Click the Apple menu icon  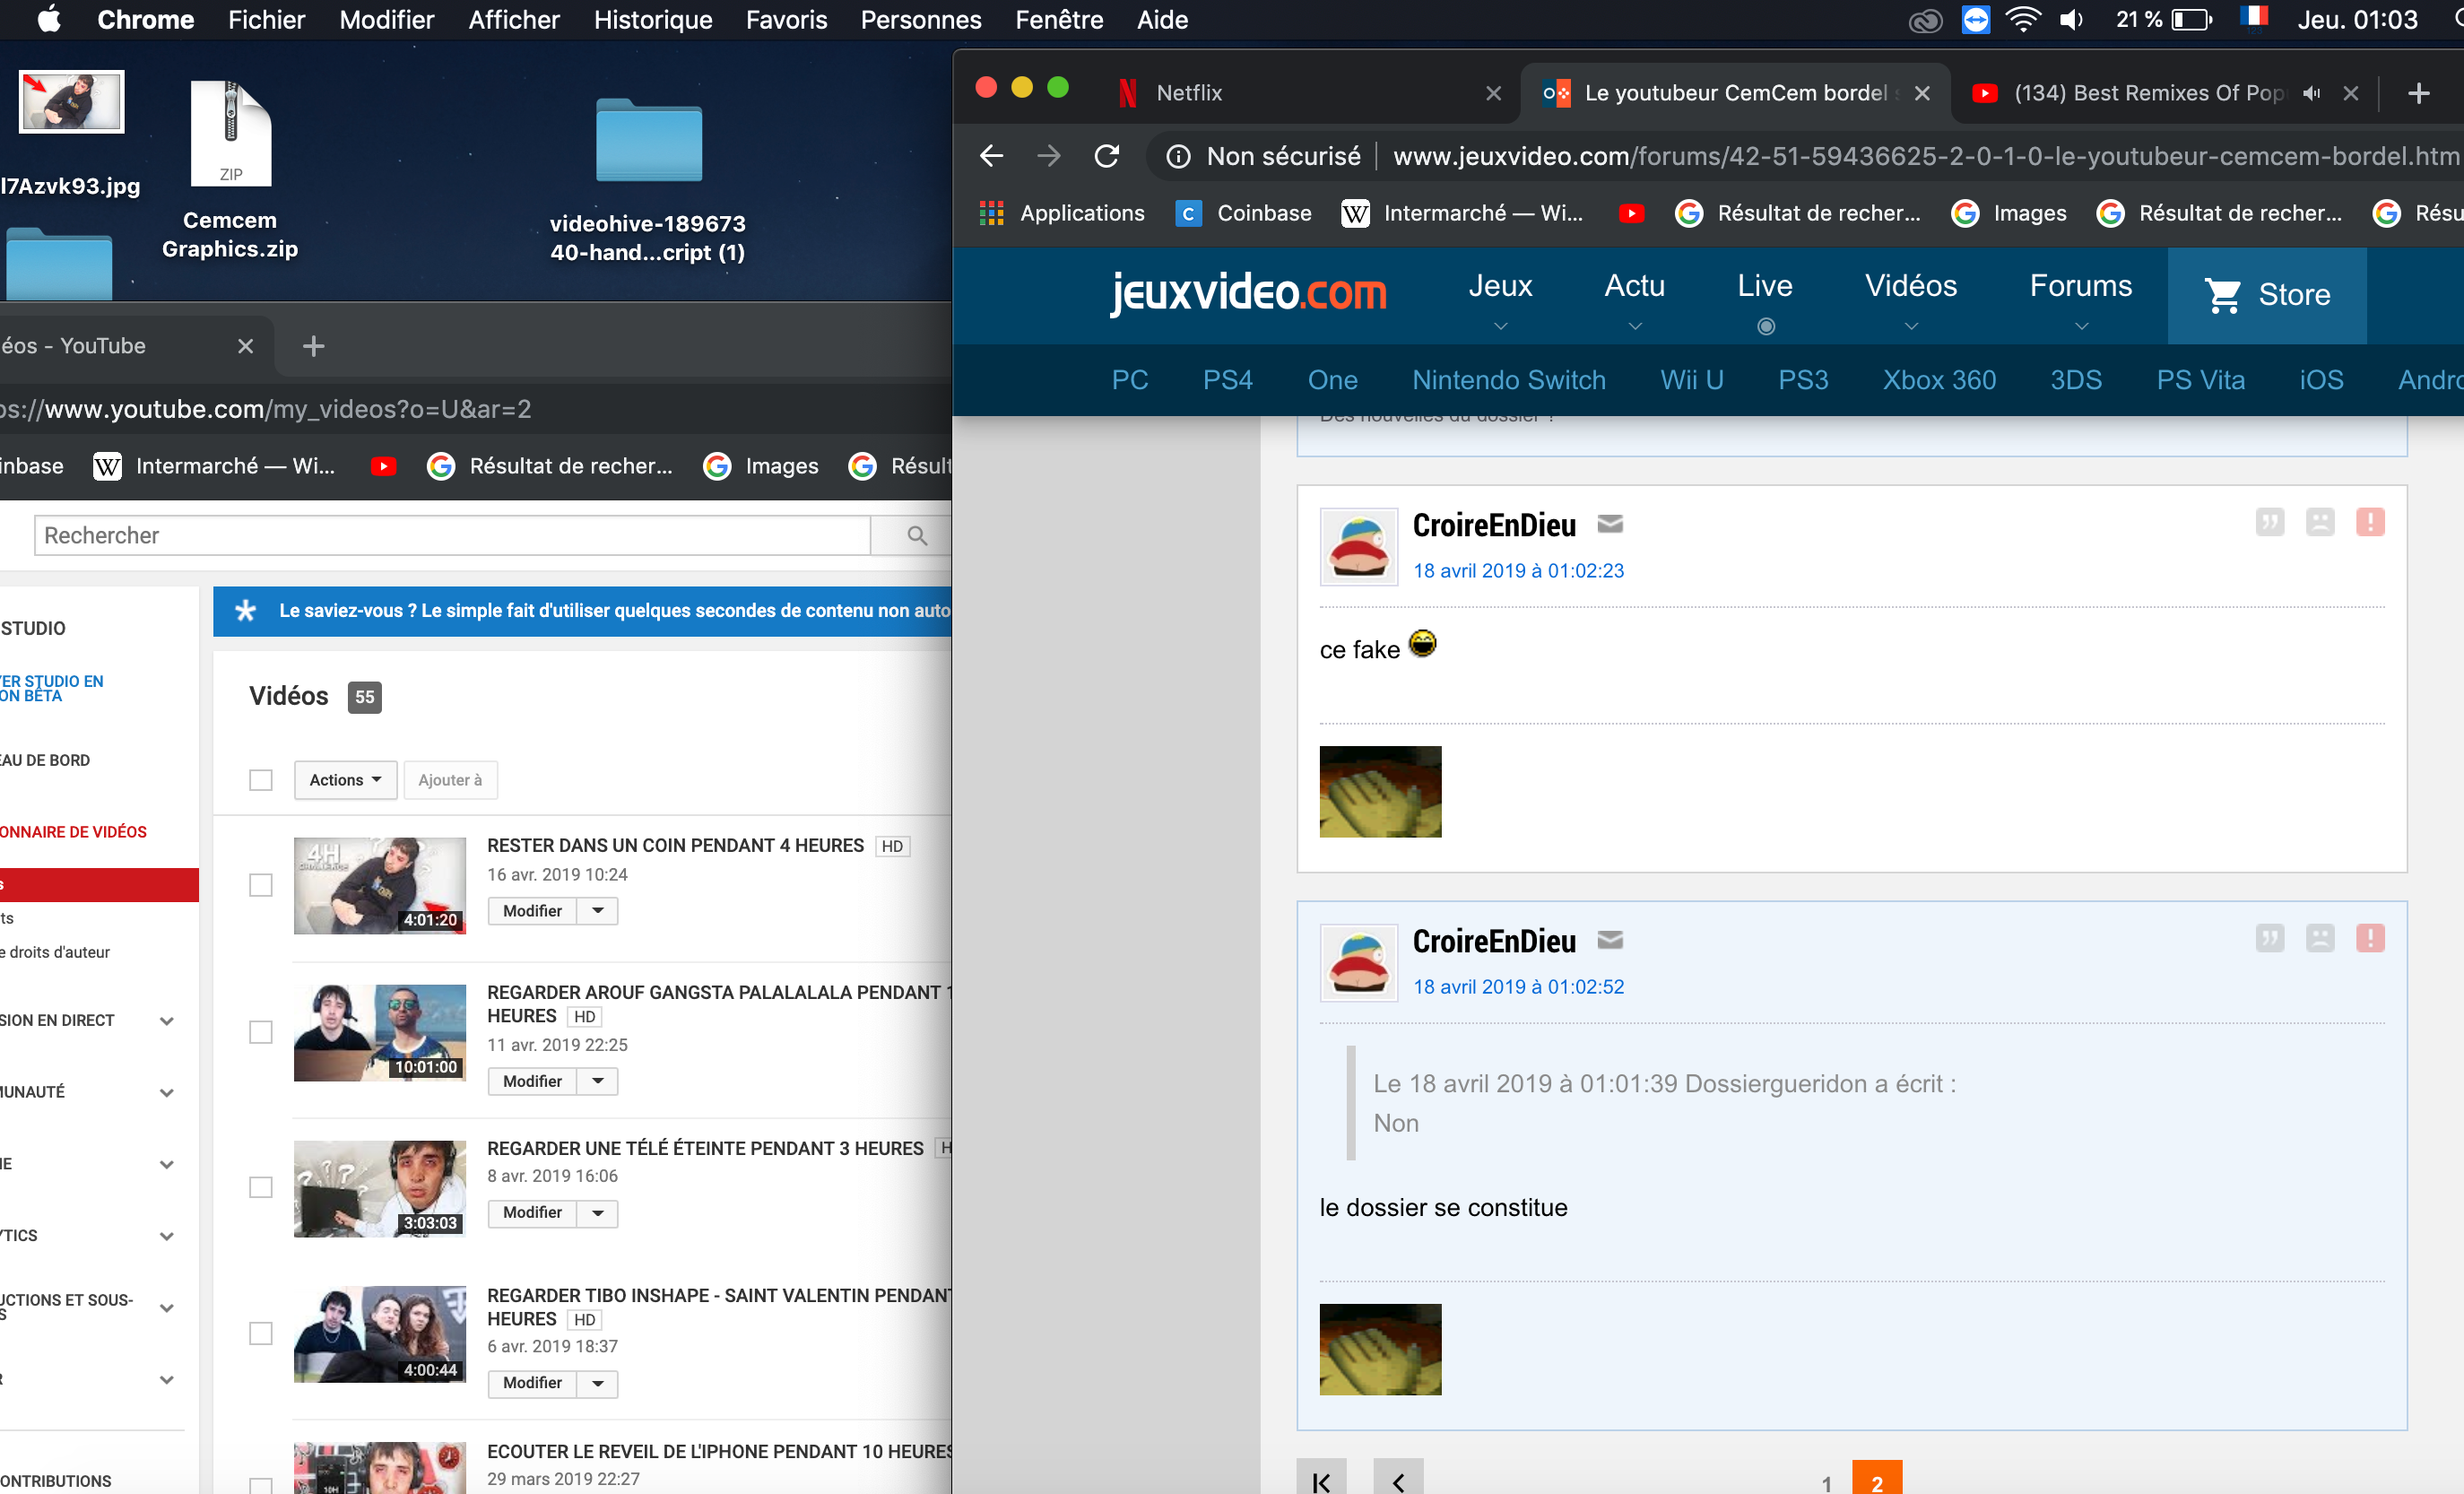48,19
